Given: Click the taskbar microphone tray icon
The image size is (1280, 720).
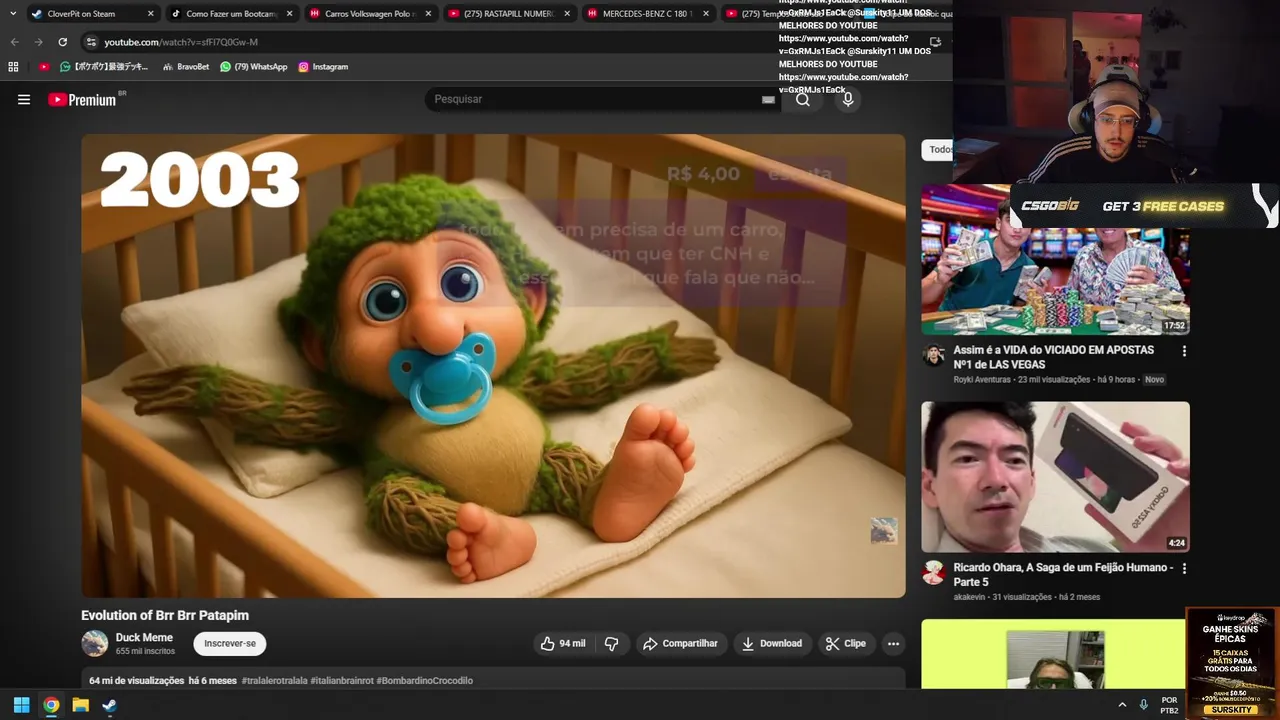Looking at the screenshot, I should tap(1144, 705).
